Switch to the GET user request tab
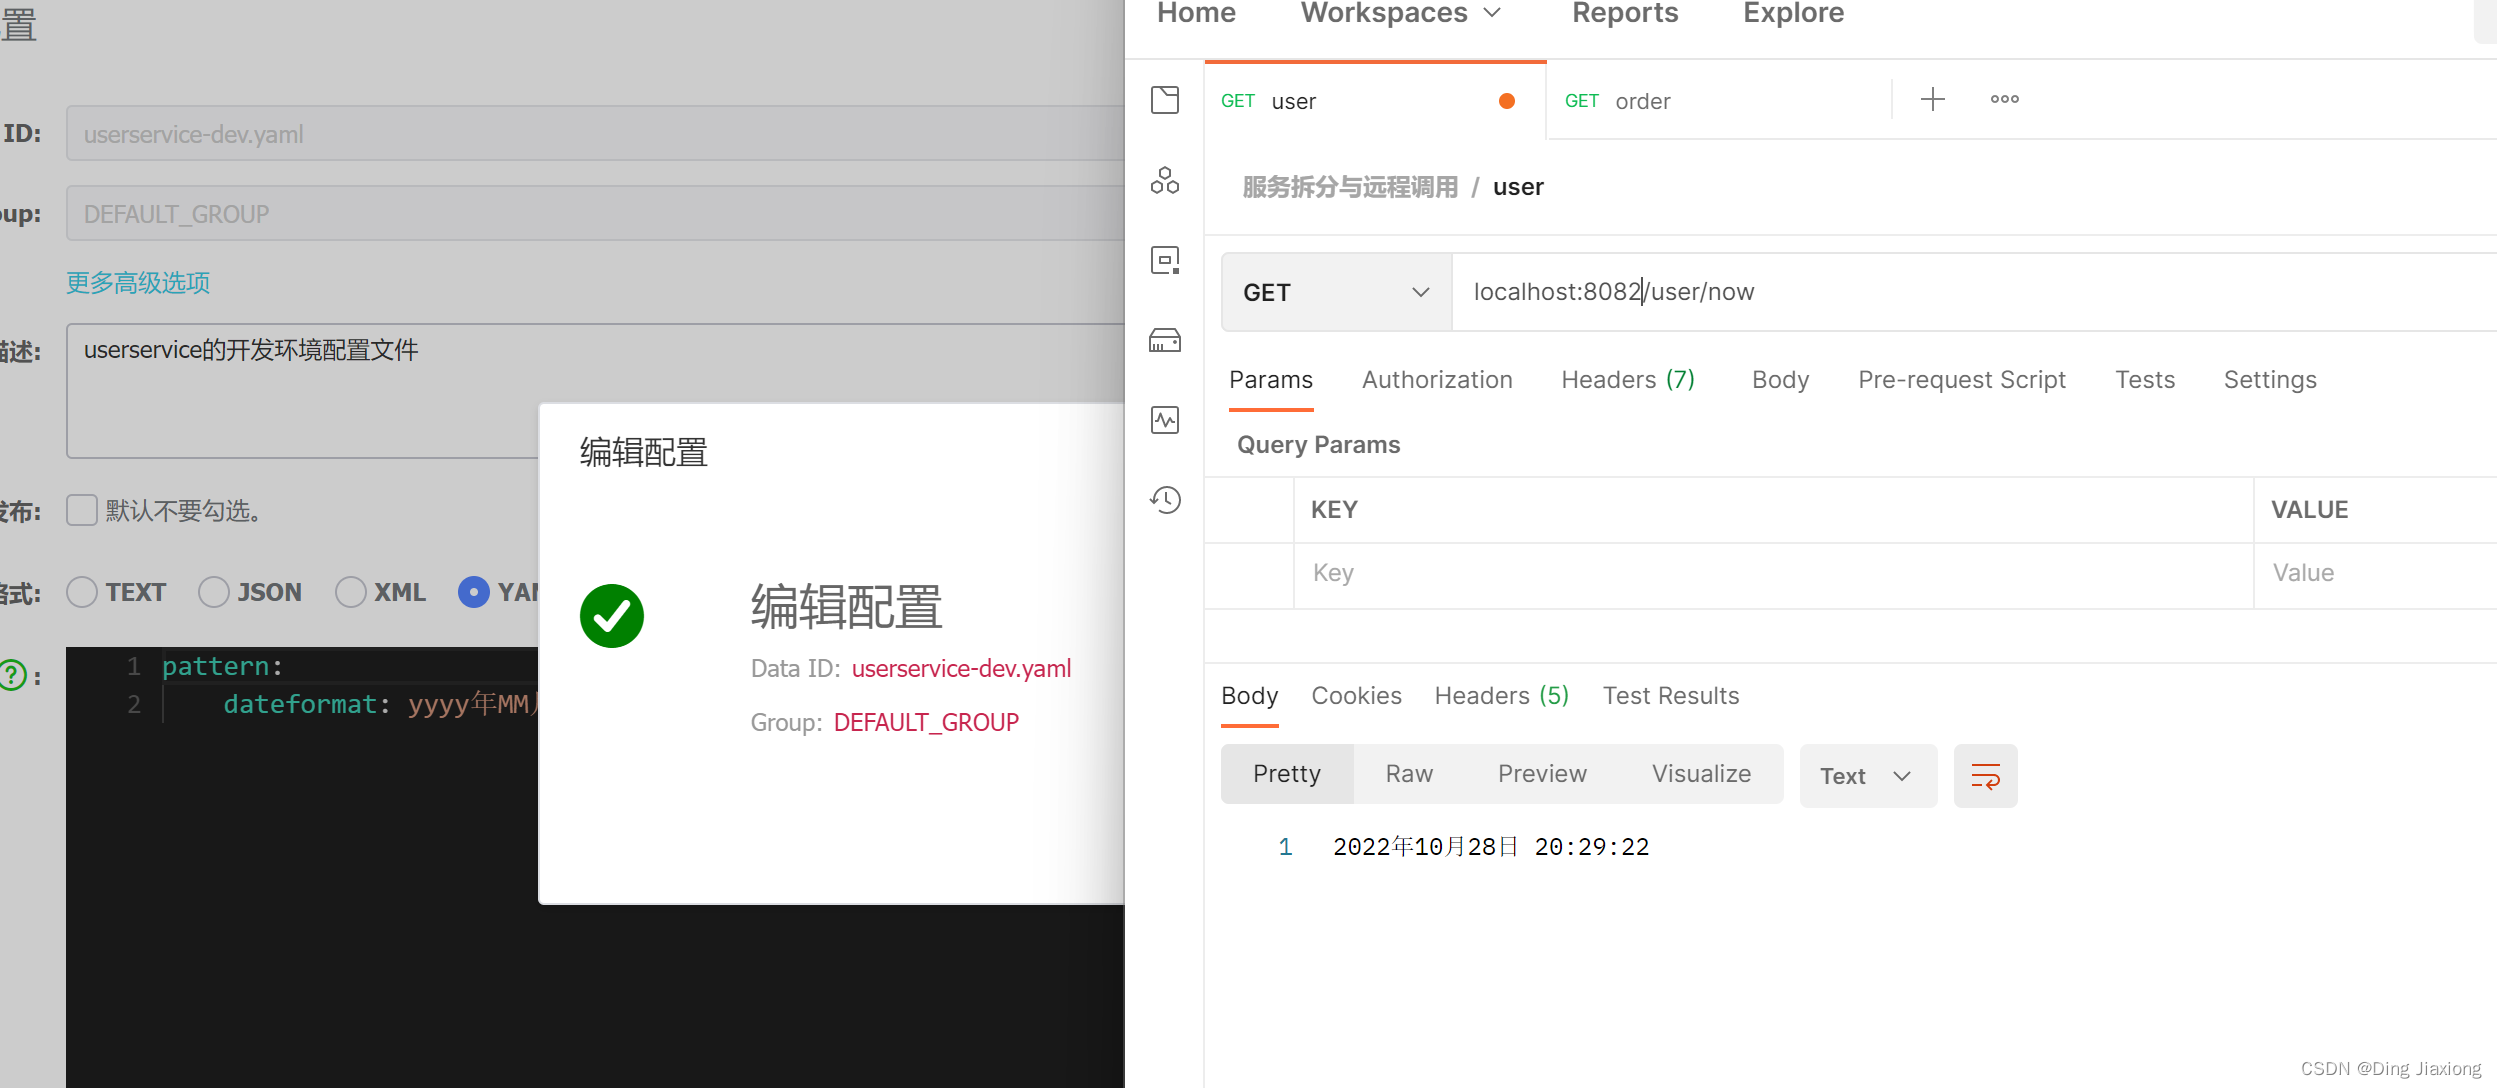The height and width of the screenshot is (1088, 2497). tap(1375, 101)
